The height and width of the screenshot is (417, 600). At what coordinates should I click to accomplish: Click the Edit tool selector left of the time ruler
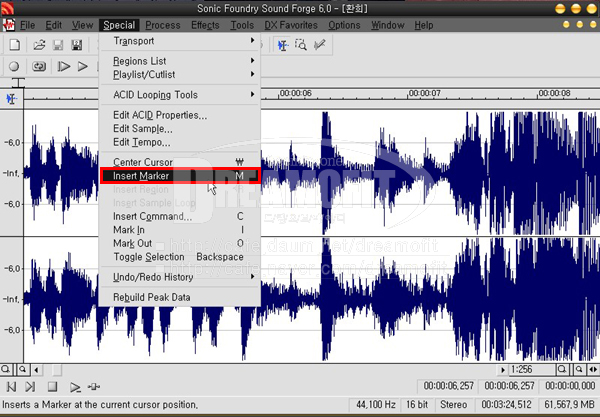click(x=11, y=99)
